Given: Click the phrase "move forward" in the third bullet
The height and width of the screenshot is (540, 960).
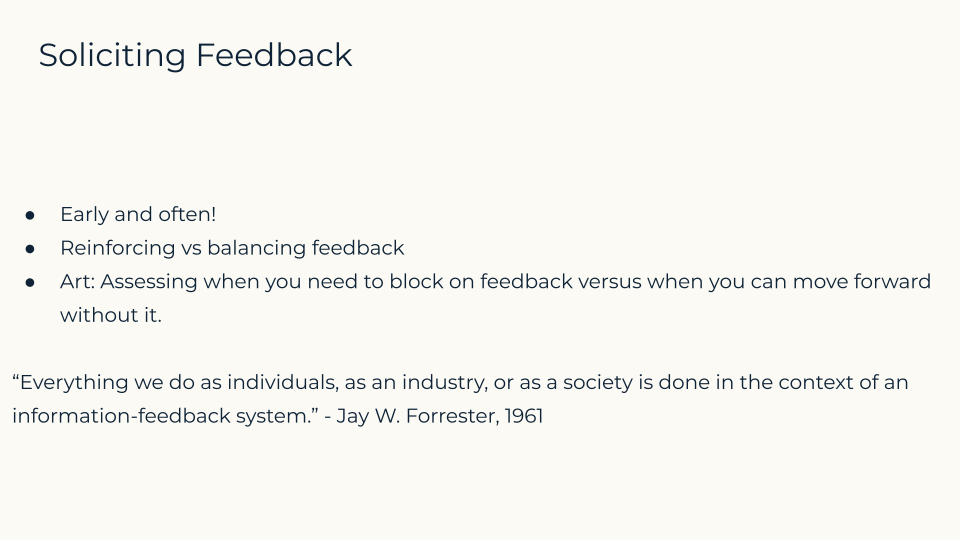Looking at the screenshot, I should coord(861,282).
